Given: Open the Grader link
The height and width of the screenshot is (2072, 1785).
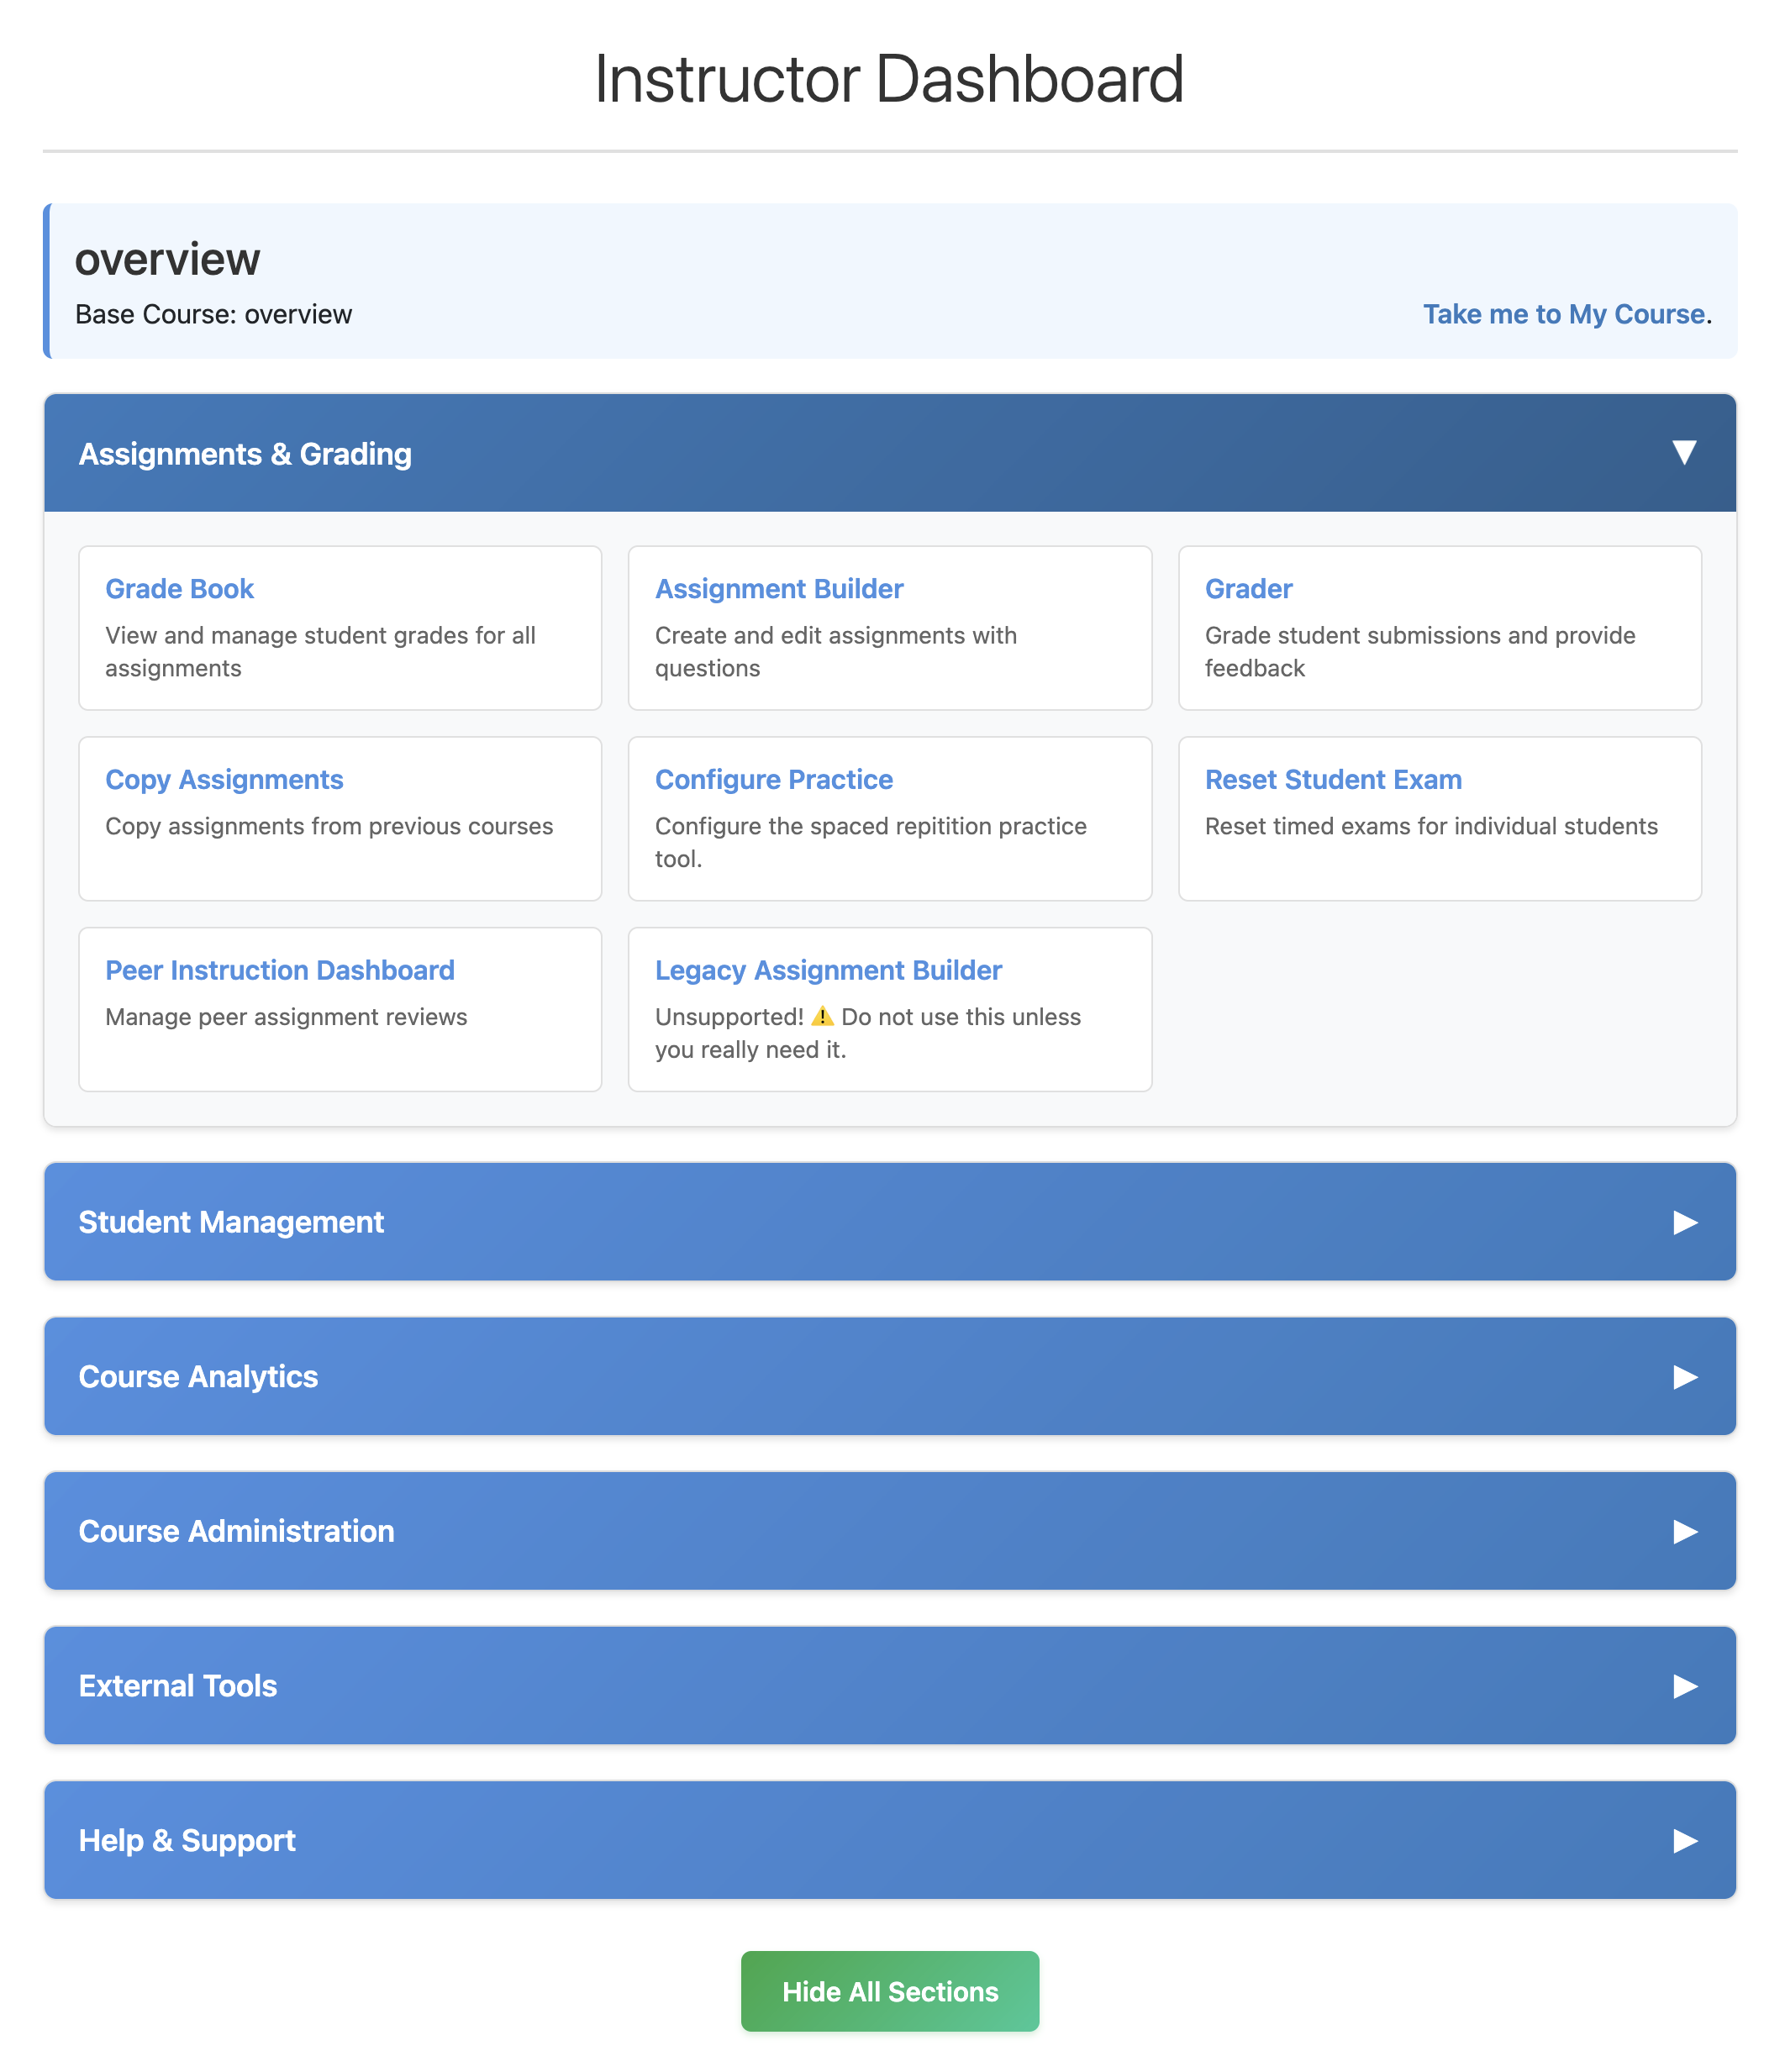Looking at the screenshot, I should tap(1248, 589).
